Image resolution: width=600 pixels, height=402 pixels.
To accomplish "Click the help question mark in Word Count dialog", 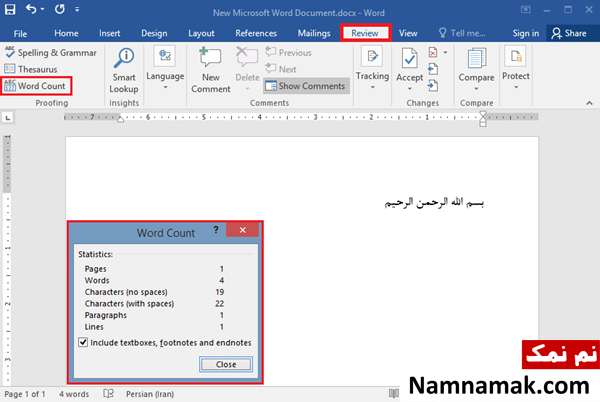I will pos(216,230).
